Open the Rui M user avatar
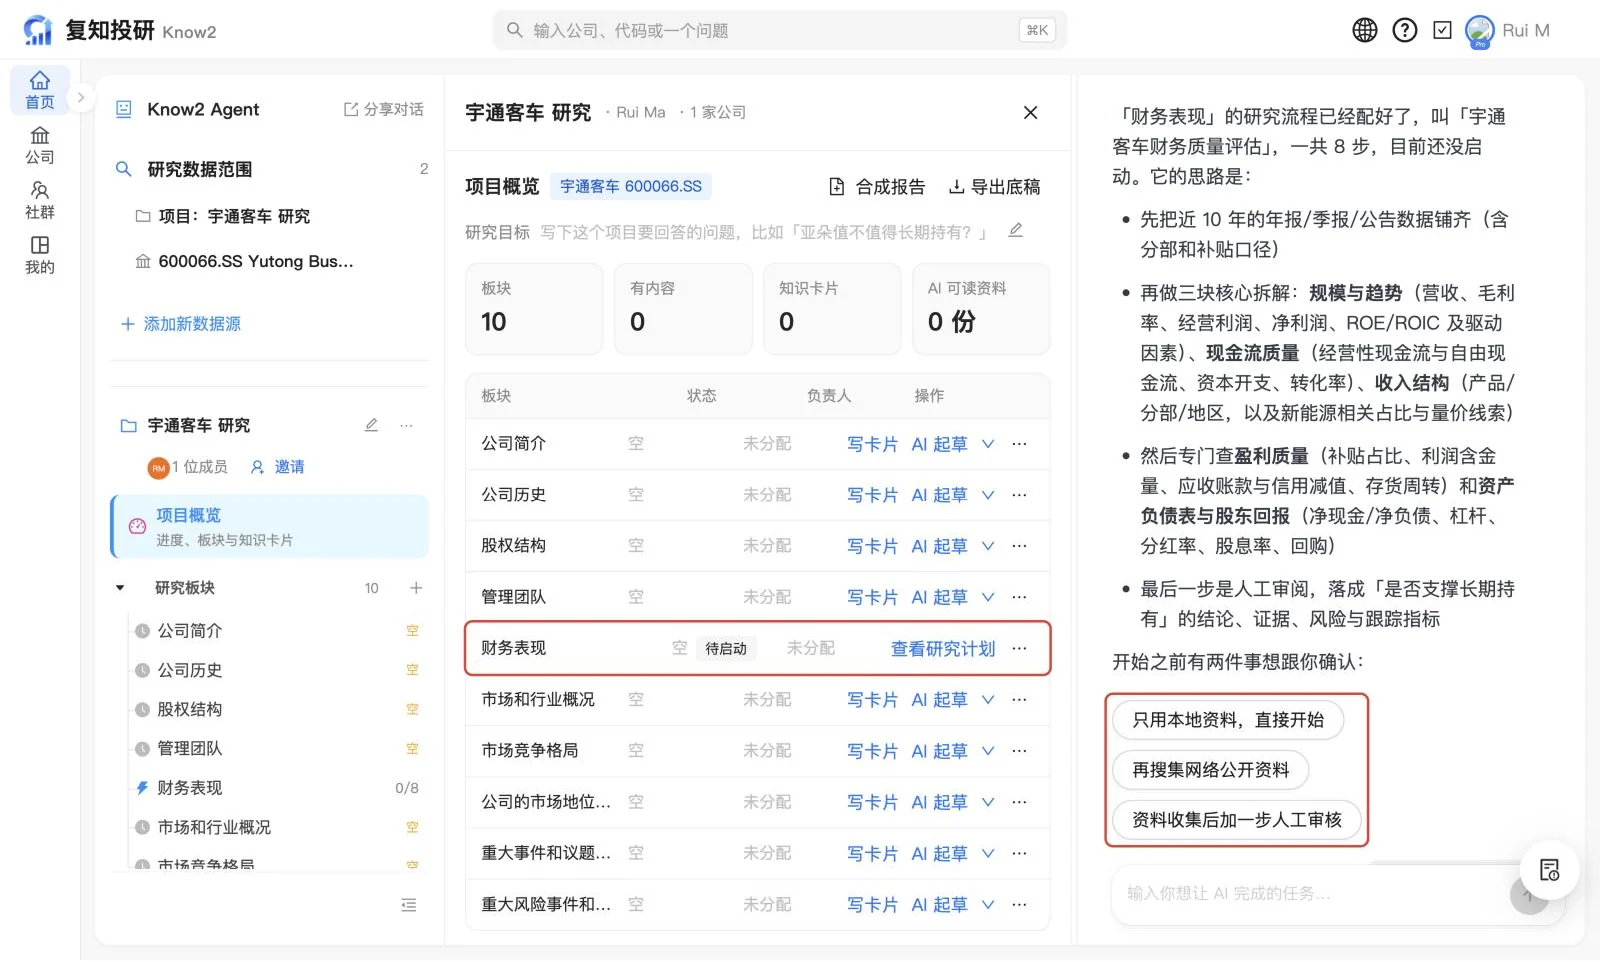 [x=1479, y=31]
